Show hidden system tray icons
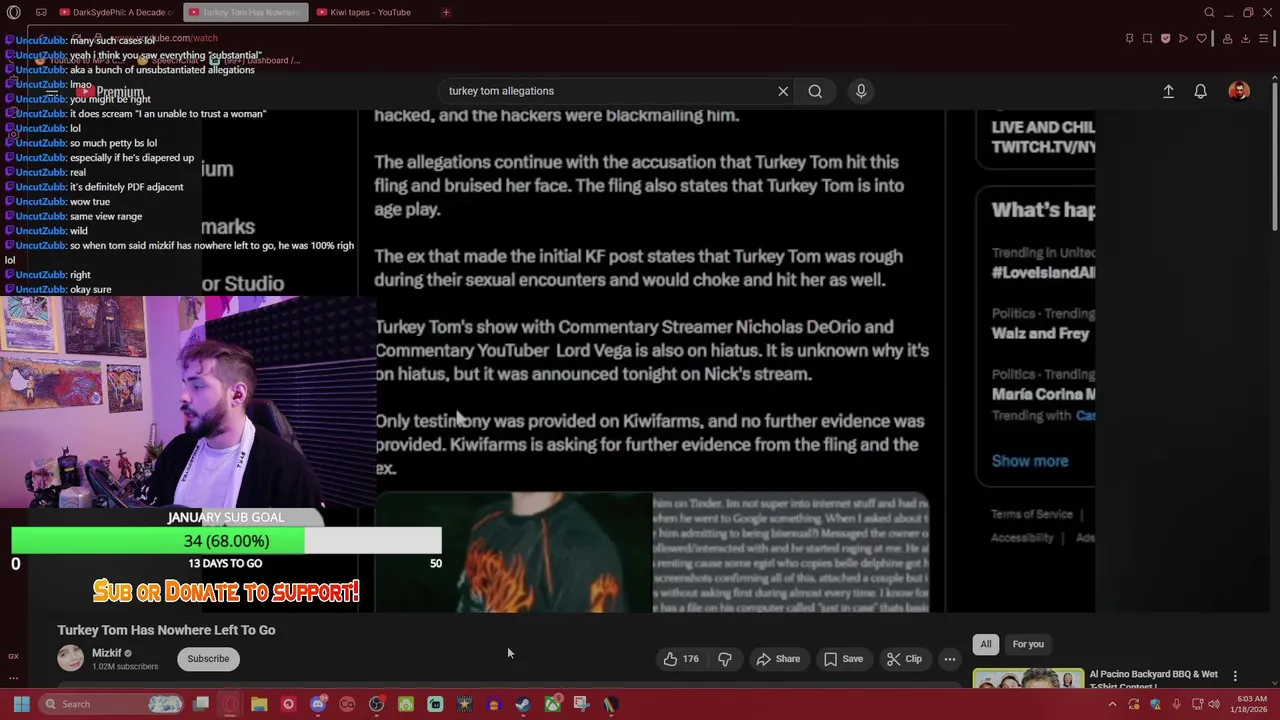The width and height of the screenshot is (1280, 720). 1112,704
